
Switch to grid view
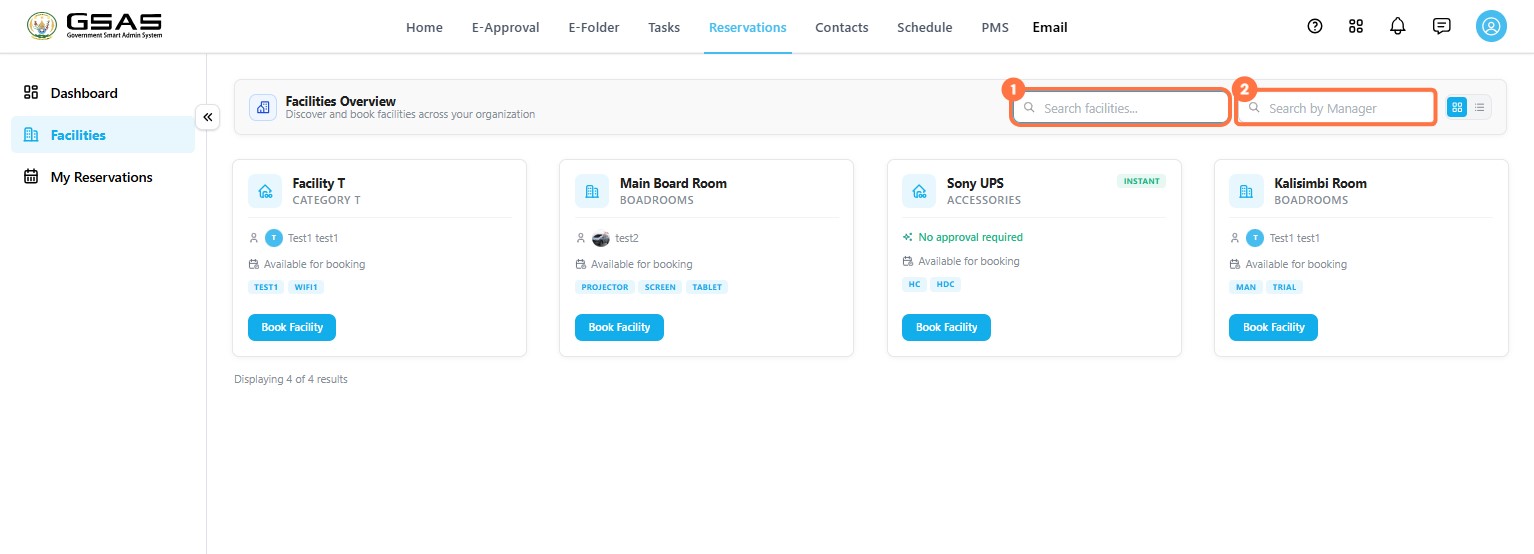click(1457, 107)
